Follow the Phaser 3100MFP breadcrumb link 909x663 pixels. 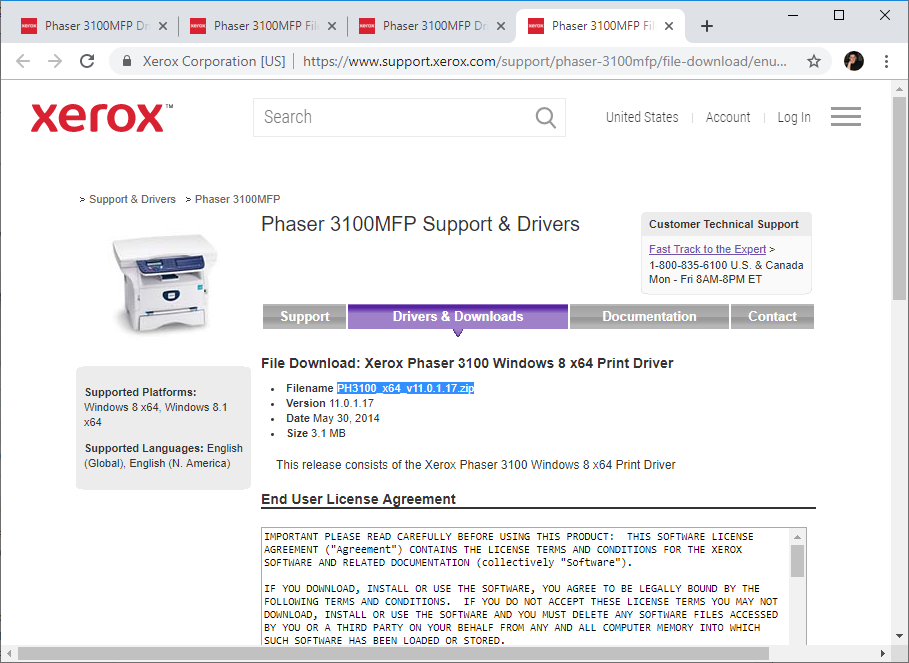[237, 199]
